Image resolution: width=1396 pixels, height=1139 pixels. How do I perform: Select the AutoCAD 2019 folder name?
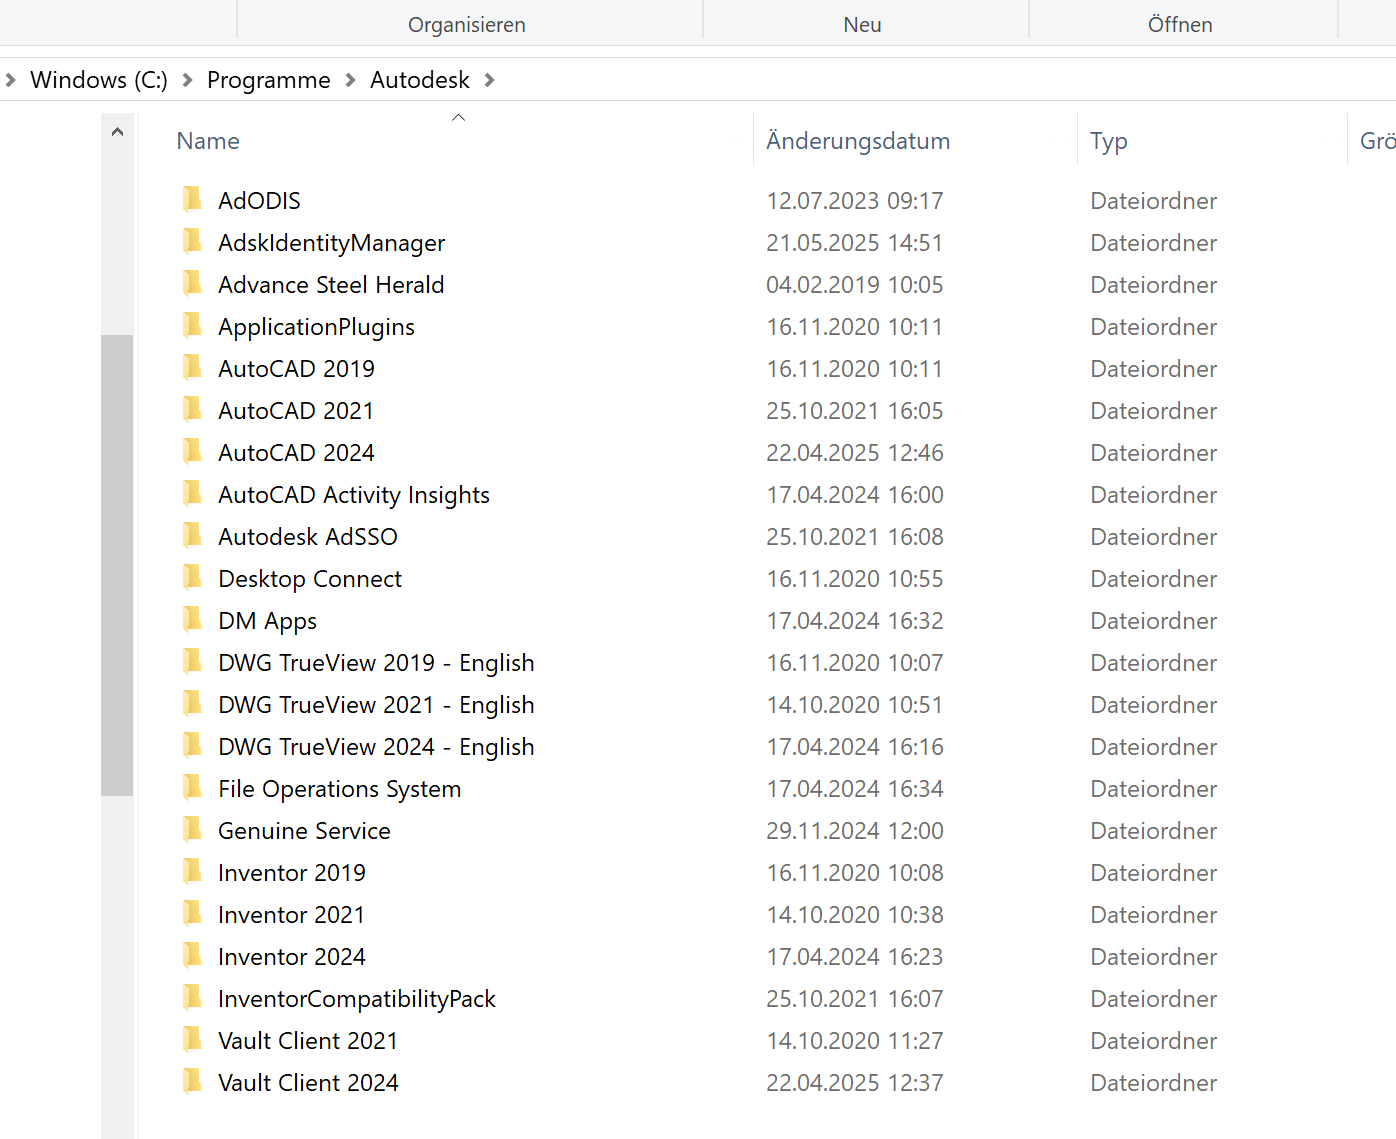296,369
